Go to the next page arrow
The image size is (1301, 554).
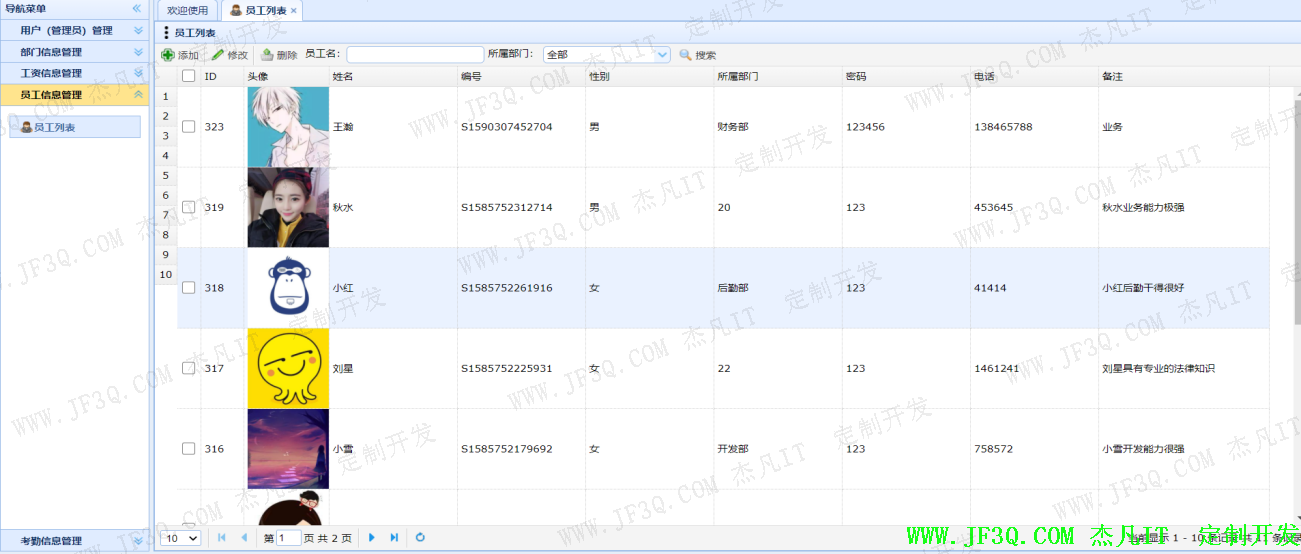tap(372, 538)
